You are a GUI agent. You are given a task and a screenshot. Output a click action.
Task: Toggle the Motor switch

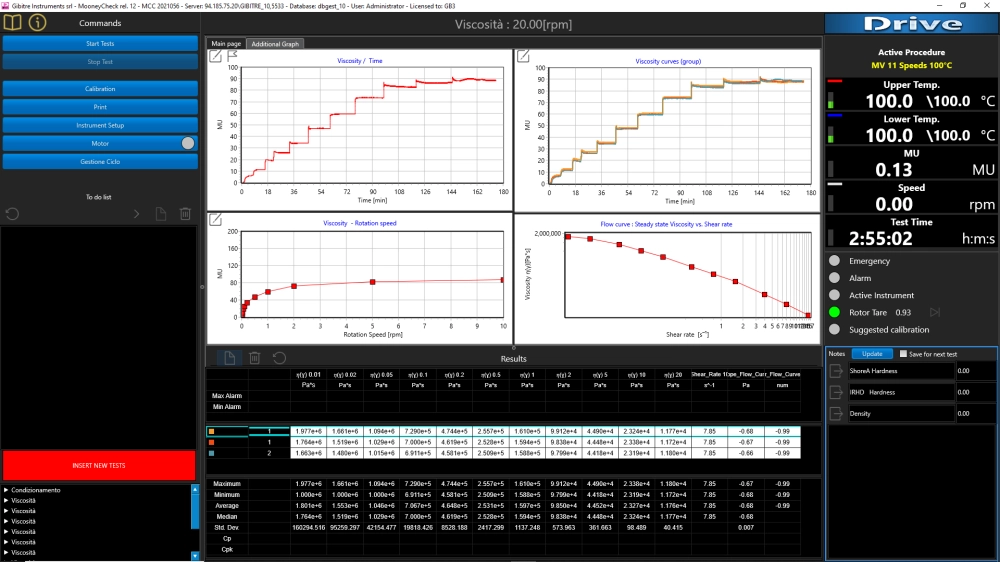[x=188, y=144]
